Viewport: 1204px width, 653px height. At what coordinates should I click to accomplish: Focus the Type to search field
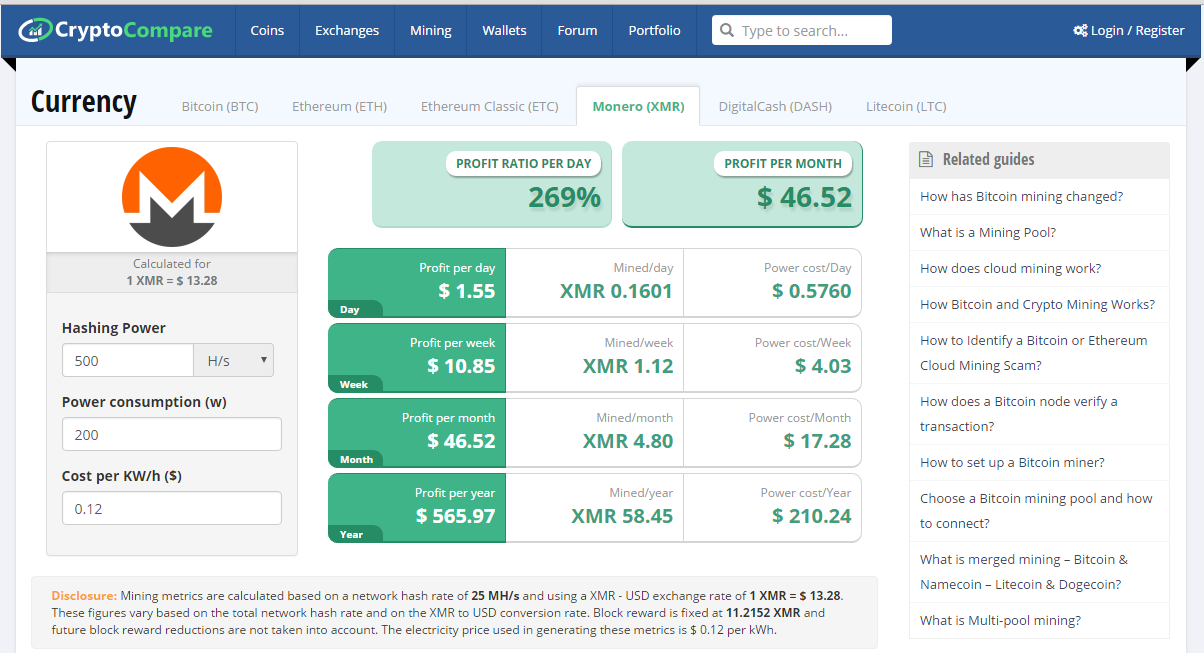802,30
